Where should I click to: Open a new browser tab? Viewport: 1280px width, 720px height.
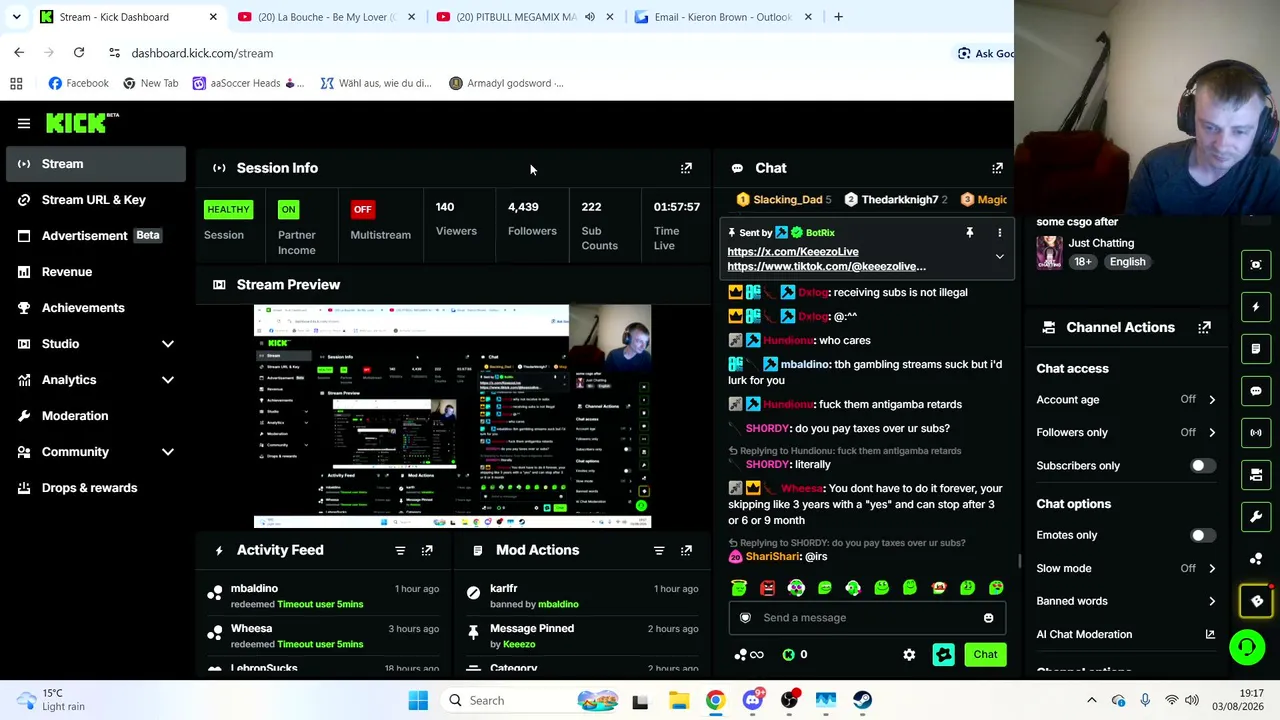pyautogui.click(x=838, y=17)
